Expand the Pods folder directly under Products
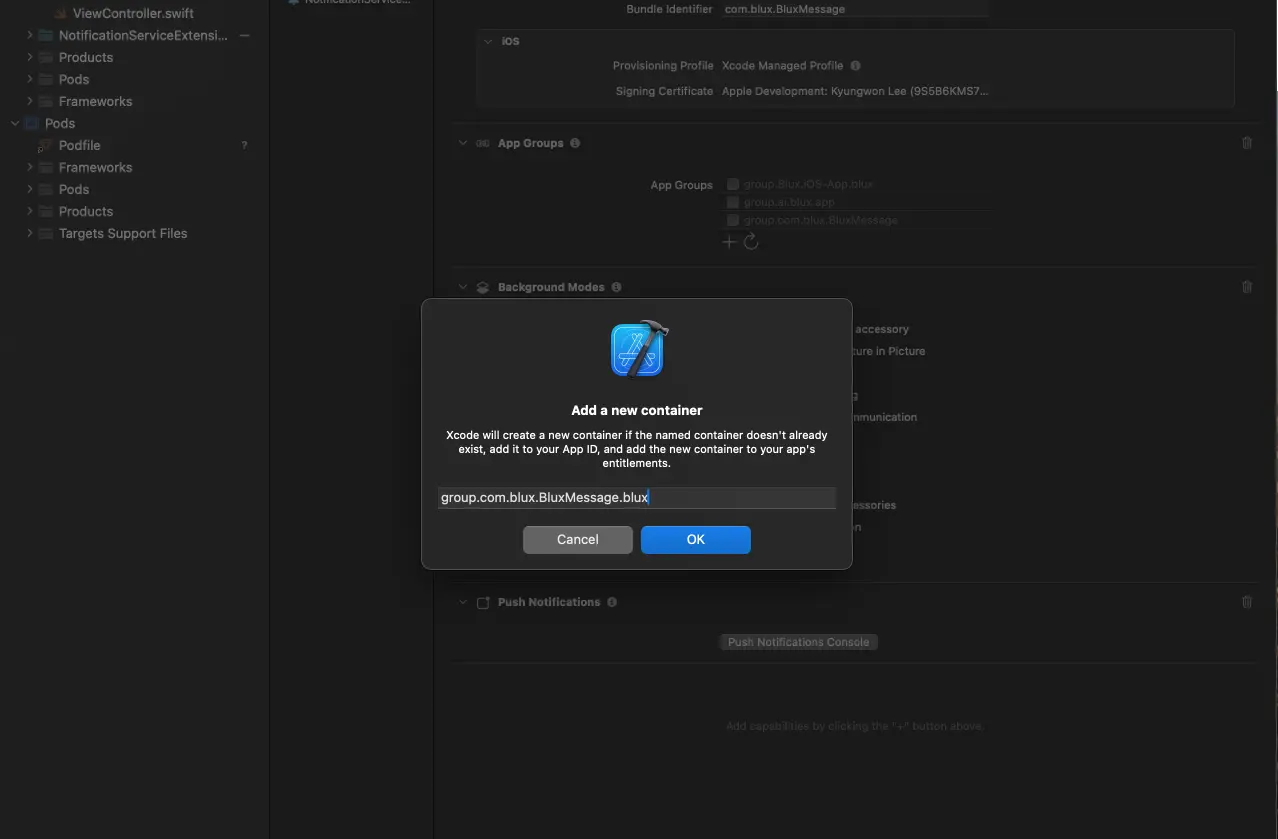Image resolution: width=1278 pixels, height=839 pixels. pyautogui.click(x=30, y=79)
